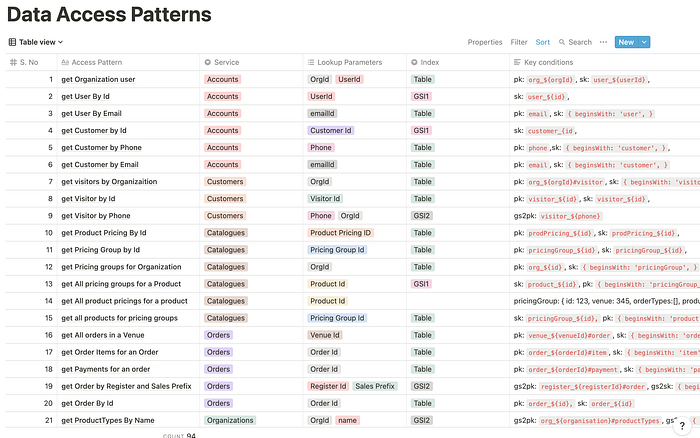
Task: Click the 'name' tag in row 21
Action: coord(347,420)
